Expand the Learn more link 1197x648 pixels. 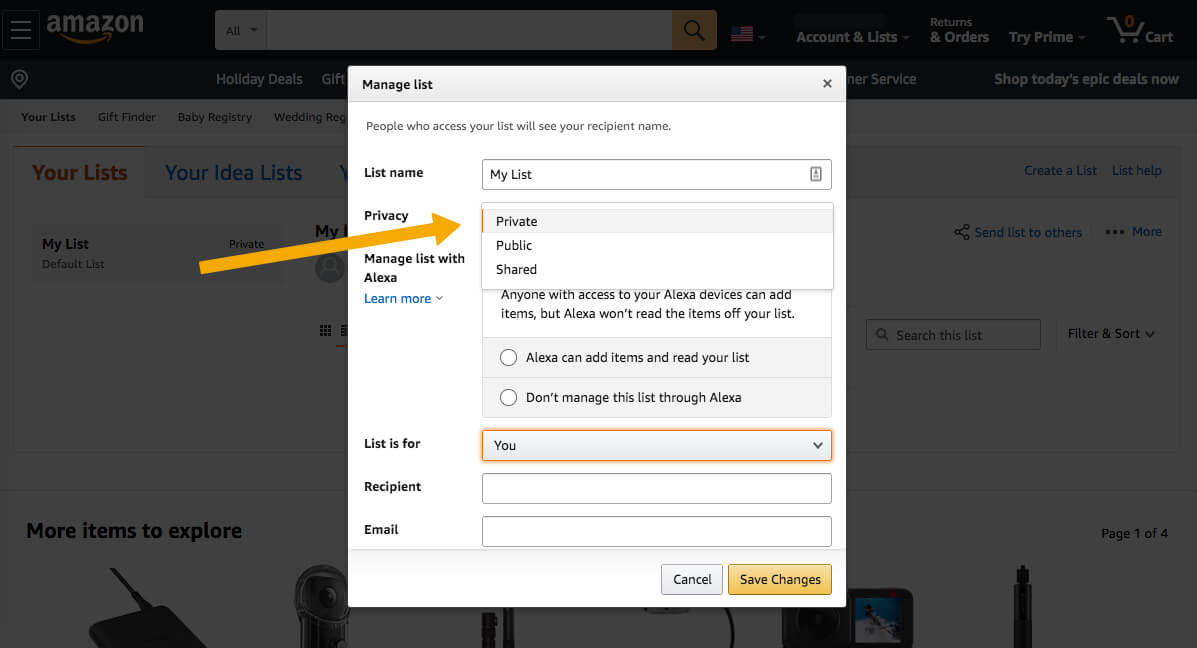point(402,298)
